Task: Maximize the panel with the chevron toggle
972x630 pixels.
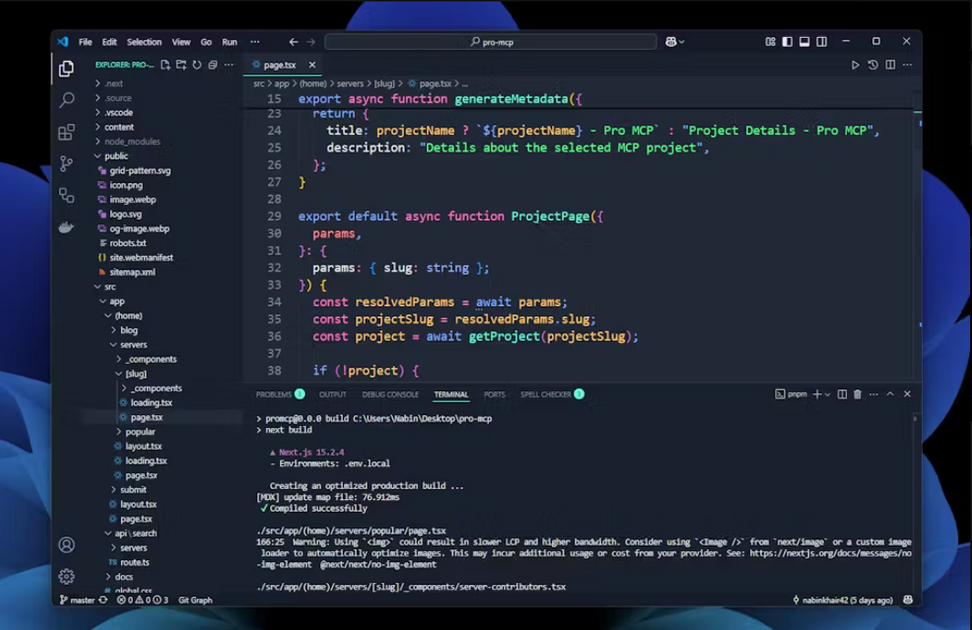Action: [x=891, y=394]
